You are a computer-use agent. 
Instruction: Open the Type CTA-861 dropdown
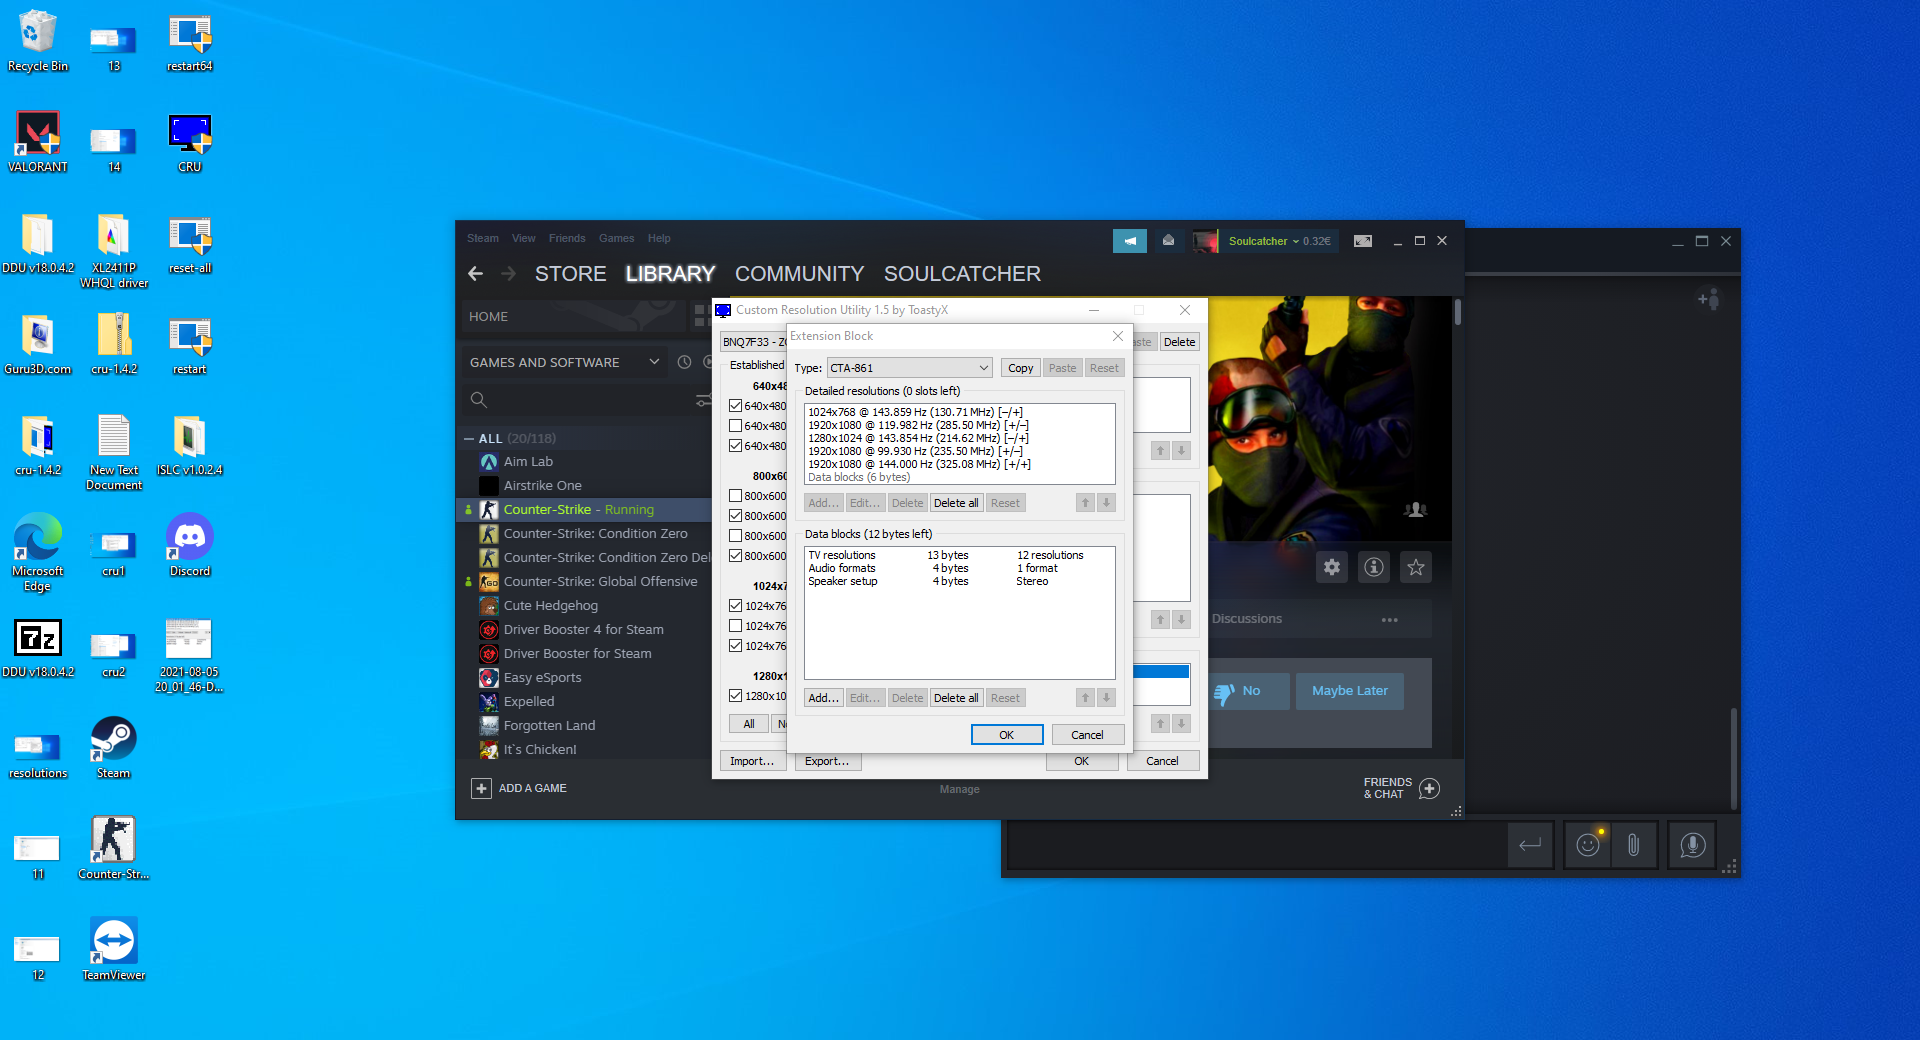909,368
